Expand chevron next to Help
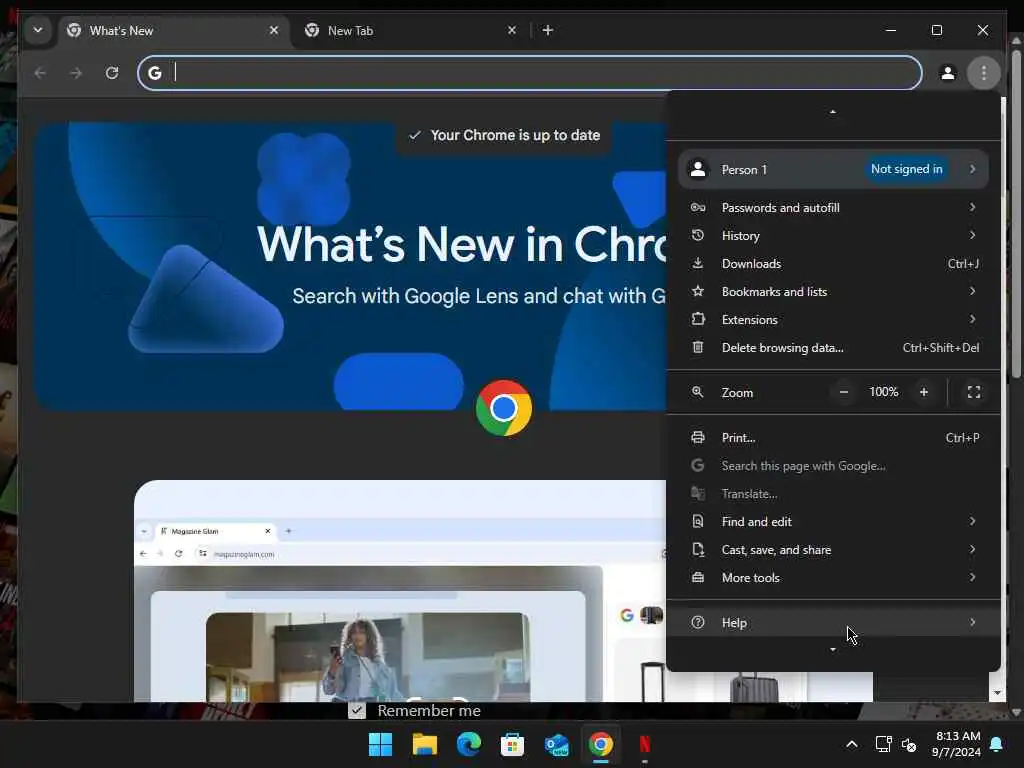 [972, 622]
